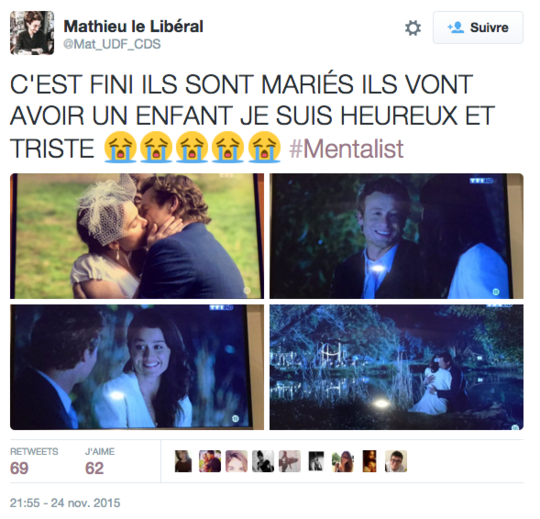540x519 pixels.
Task: Open Mathieu le Libéral's profile avatar
Action: click(x=32, y=33)
